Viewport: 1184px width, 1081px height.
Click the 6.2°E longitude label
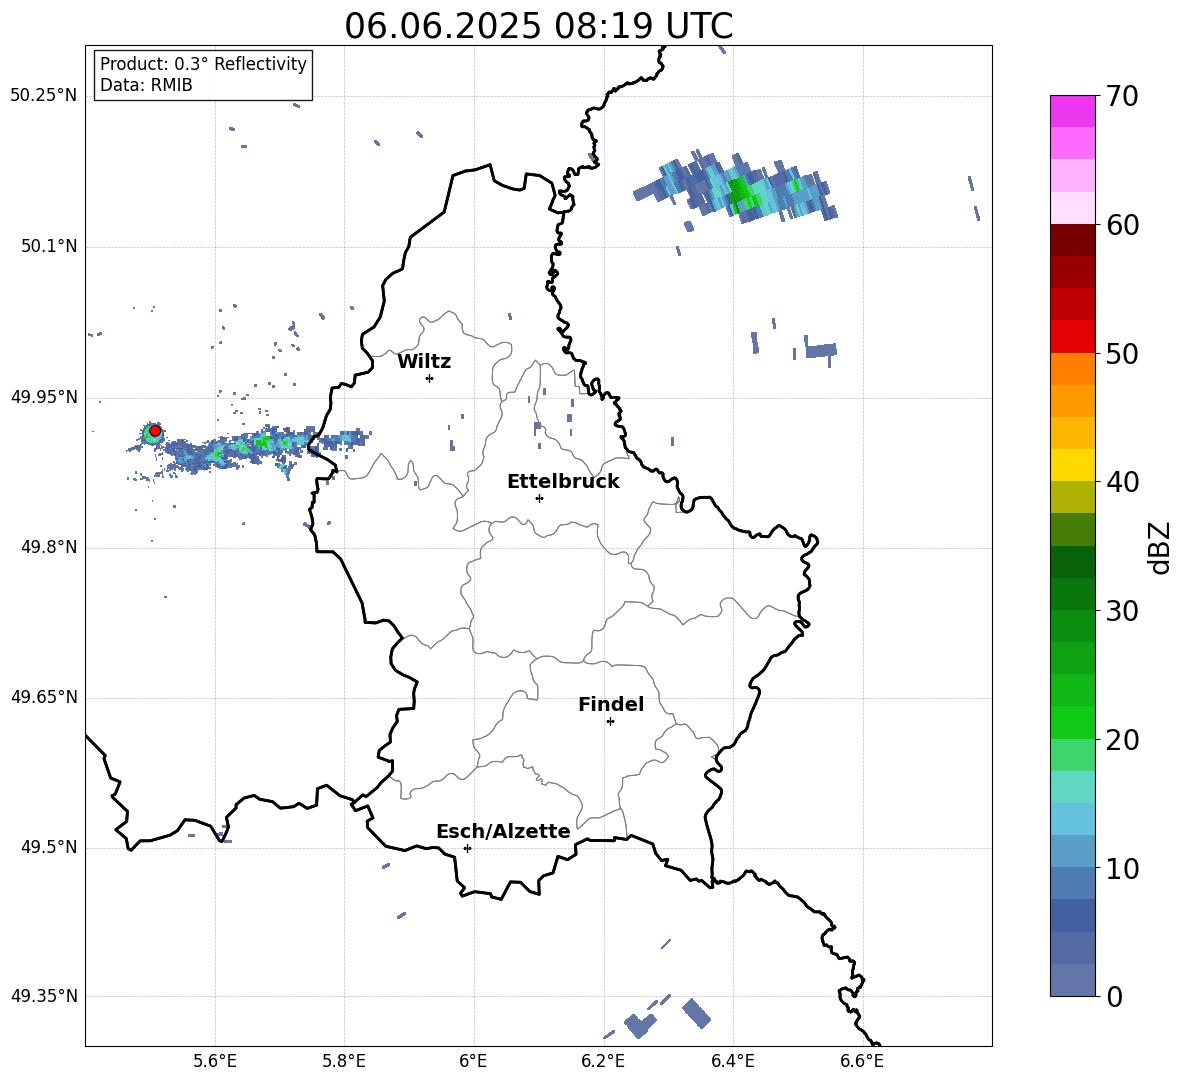pos(603,1061)
